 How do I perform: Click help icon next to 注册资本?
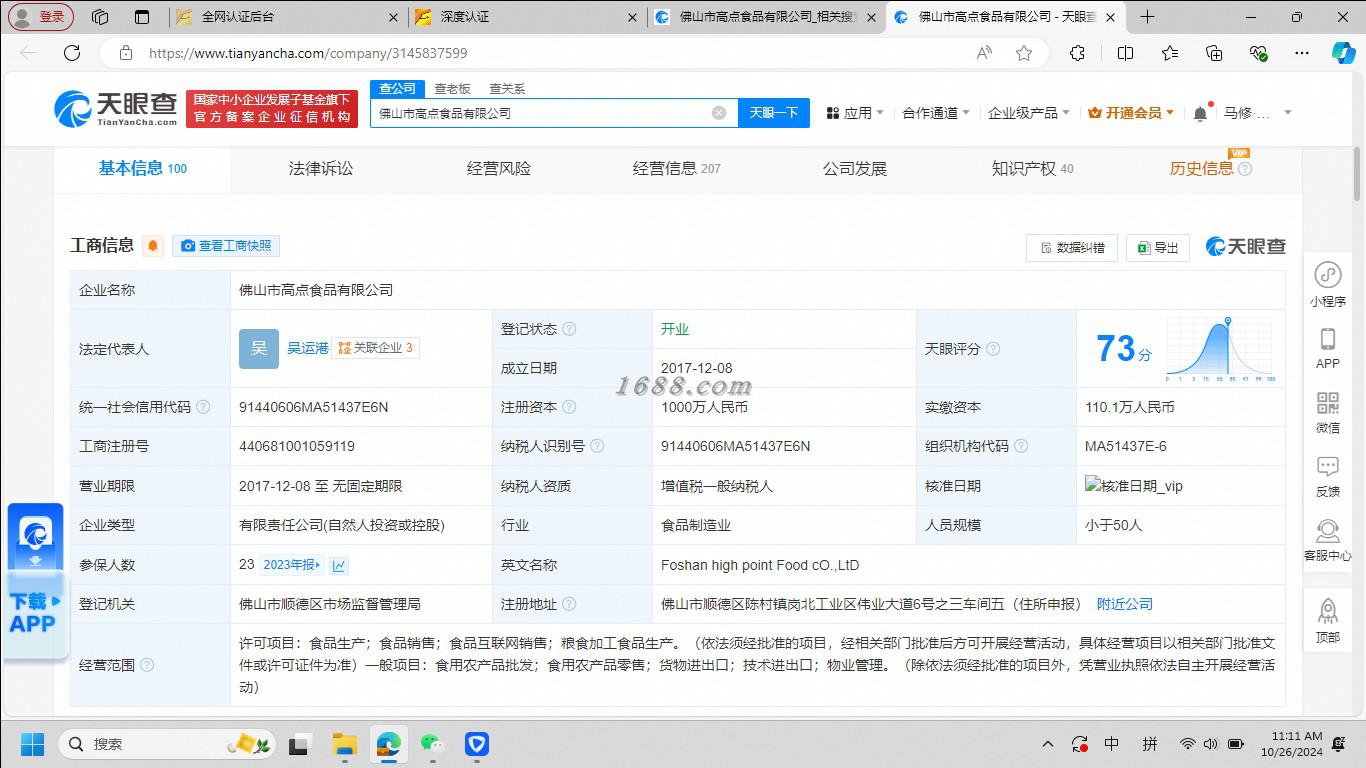pyautogui.click(x=569, y=407)
